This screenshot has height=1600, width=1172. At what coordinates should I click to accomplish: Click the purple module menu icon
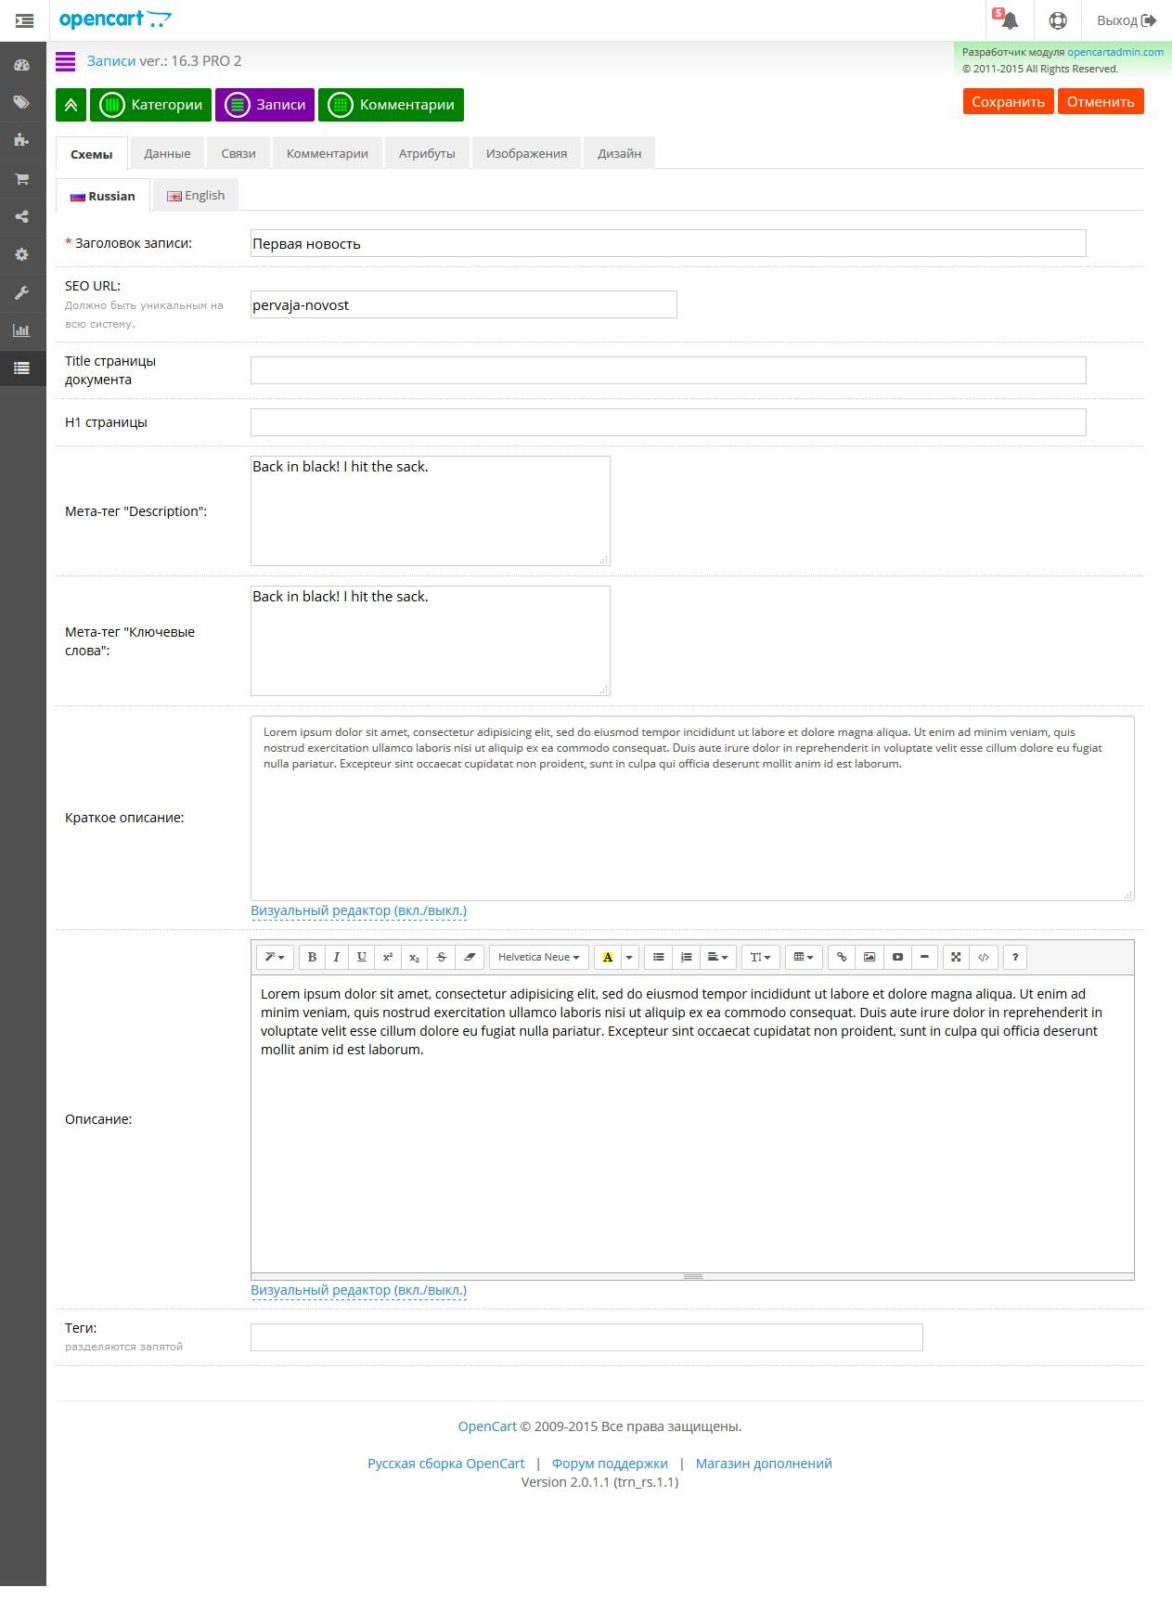[65, 61]
